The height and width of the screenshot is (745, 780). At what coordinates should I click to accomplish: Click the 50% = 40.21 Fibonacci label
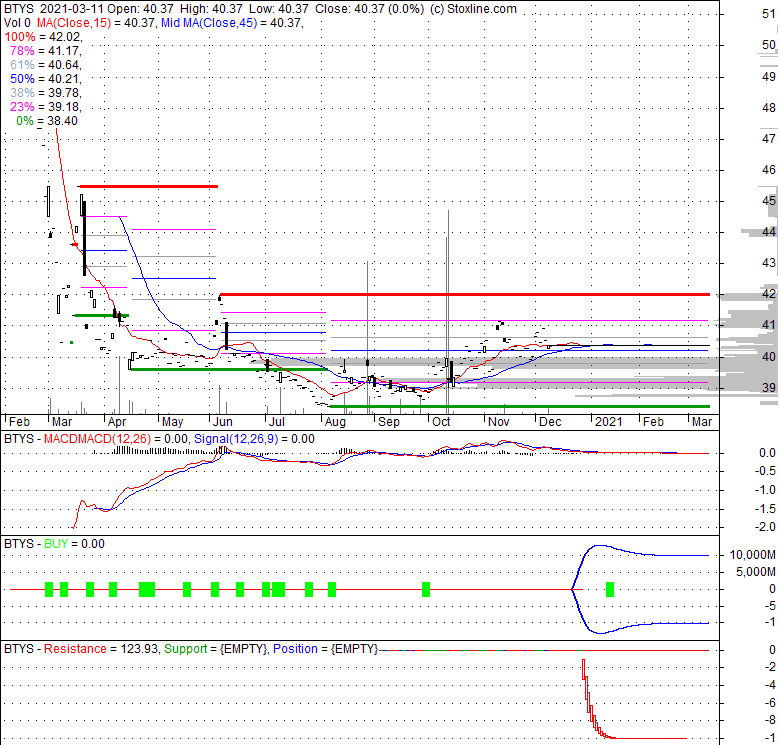click(x=45, y=79)
